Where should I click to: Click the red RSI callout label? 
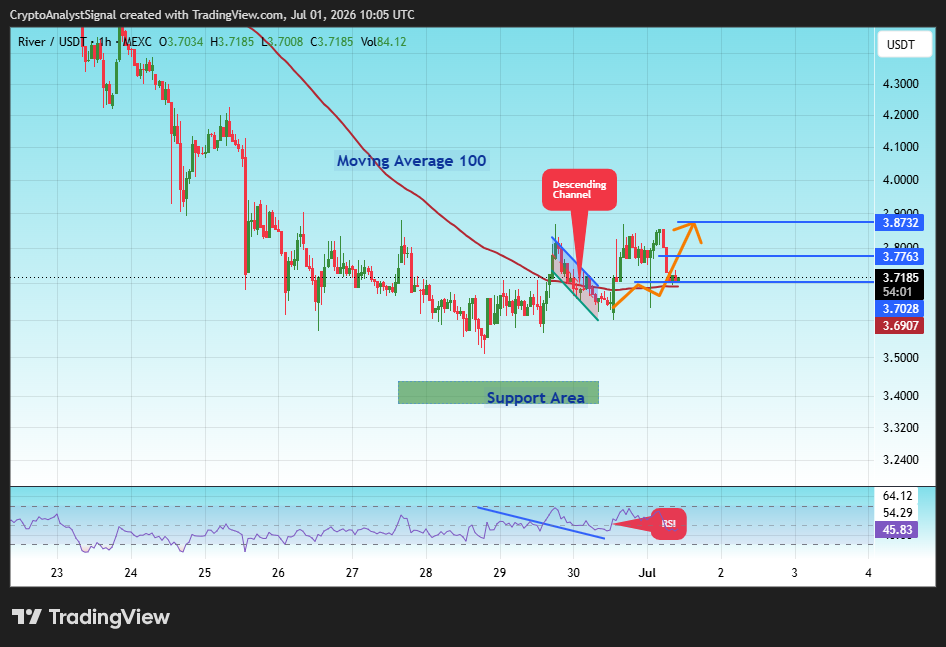click(x=668, y=523)
